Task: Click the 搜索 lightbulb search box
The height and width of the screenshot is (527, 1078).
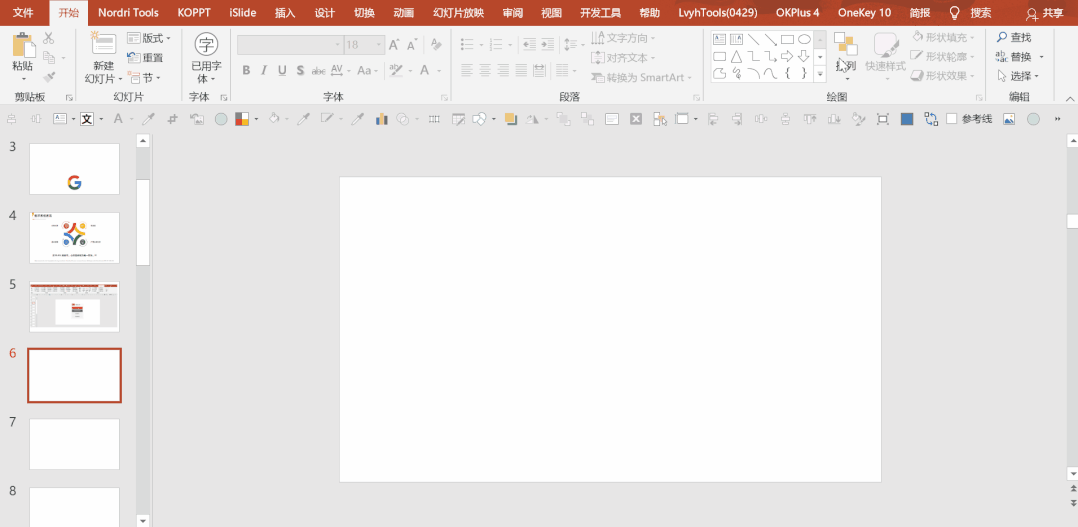Action: coord(970,12)
